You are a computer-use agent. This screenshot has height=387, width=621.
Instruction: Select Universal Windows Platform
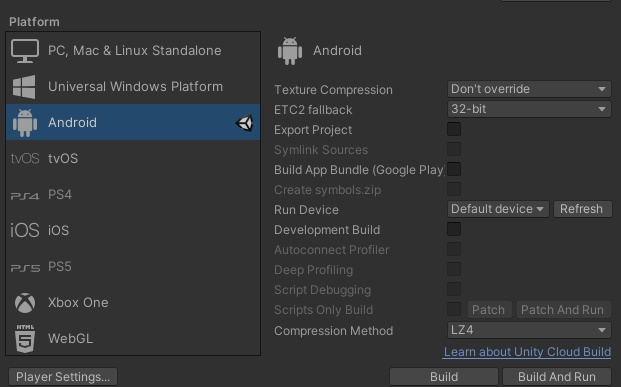[x=133, y=87]
